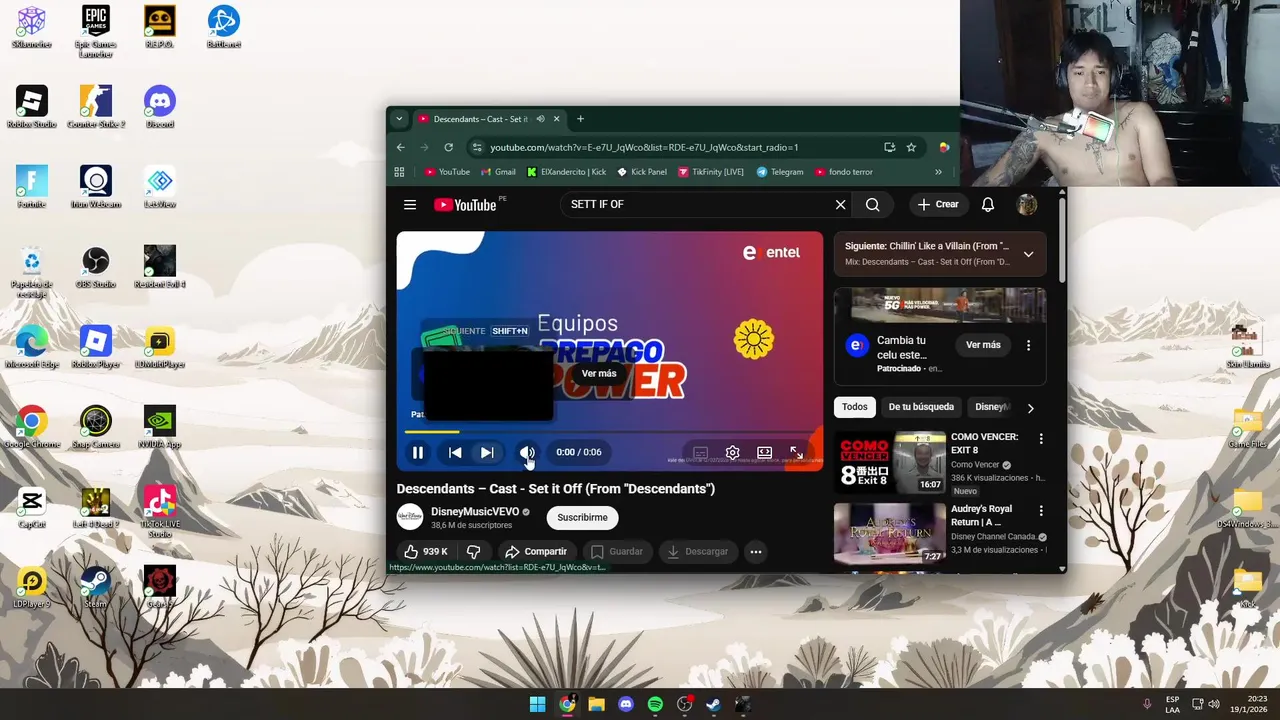The image size is (1280, 720).
Task: Pause the video with the pause button
Action: point(418,453)
